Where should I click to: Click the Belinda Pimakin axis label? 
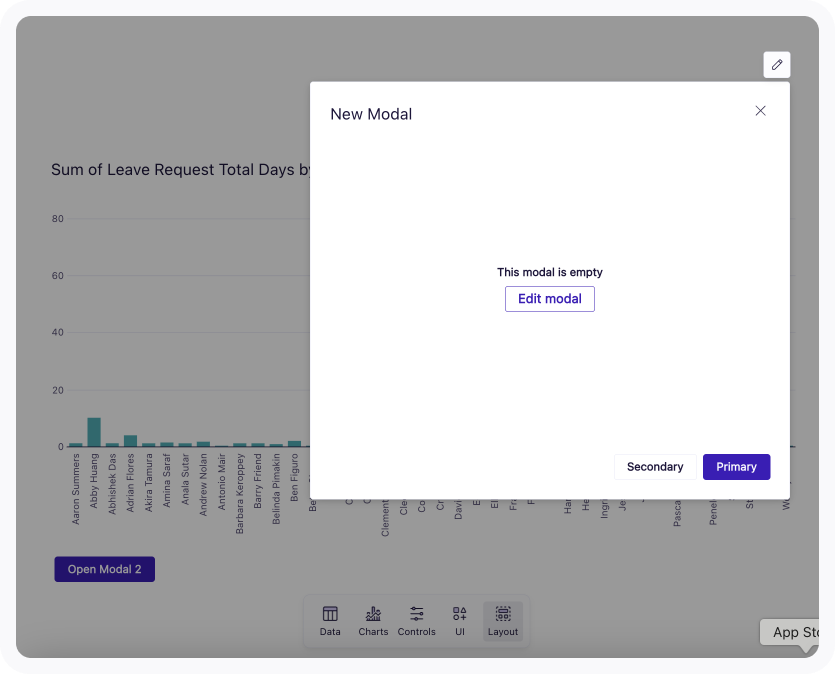click(x=276, y=489)
